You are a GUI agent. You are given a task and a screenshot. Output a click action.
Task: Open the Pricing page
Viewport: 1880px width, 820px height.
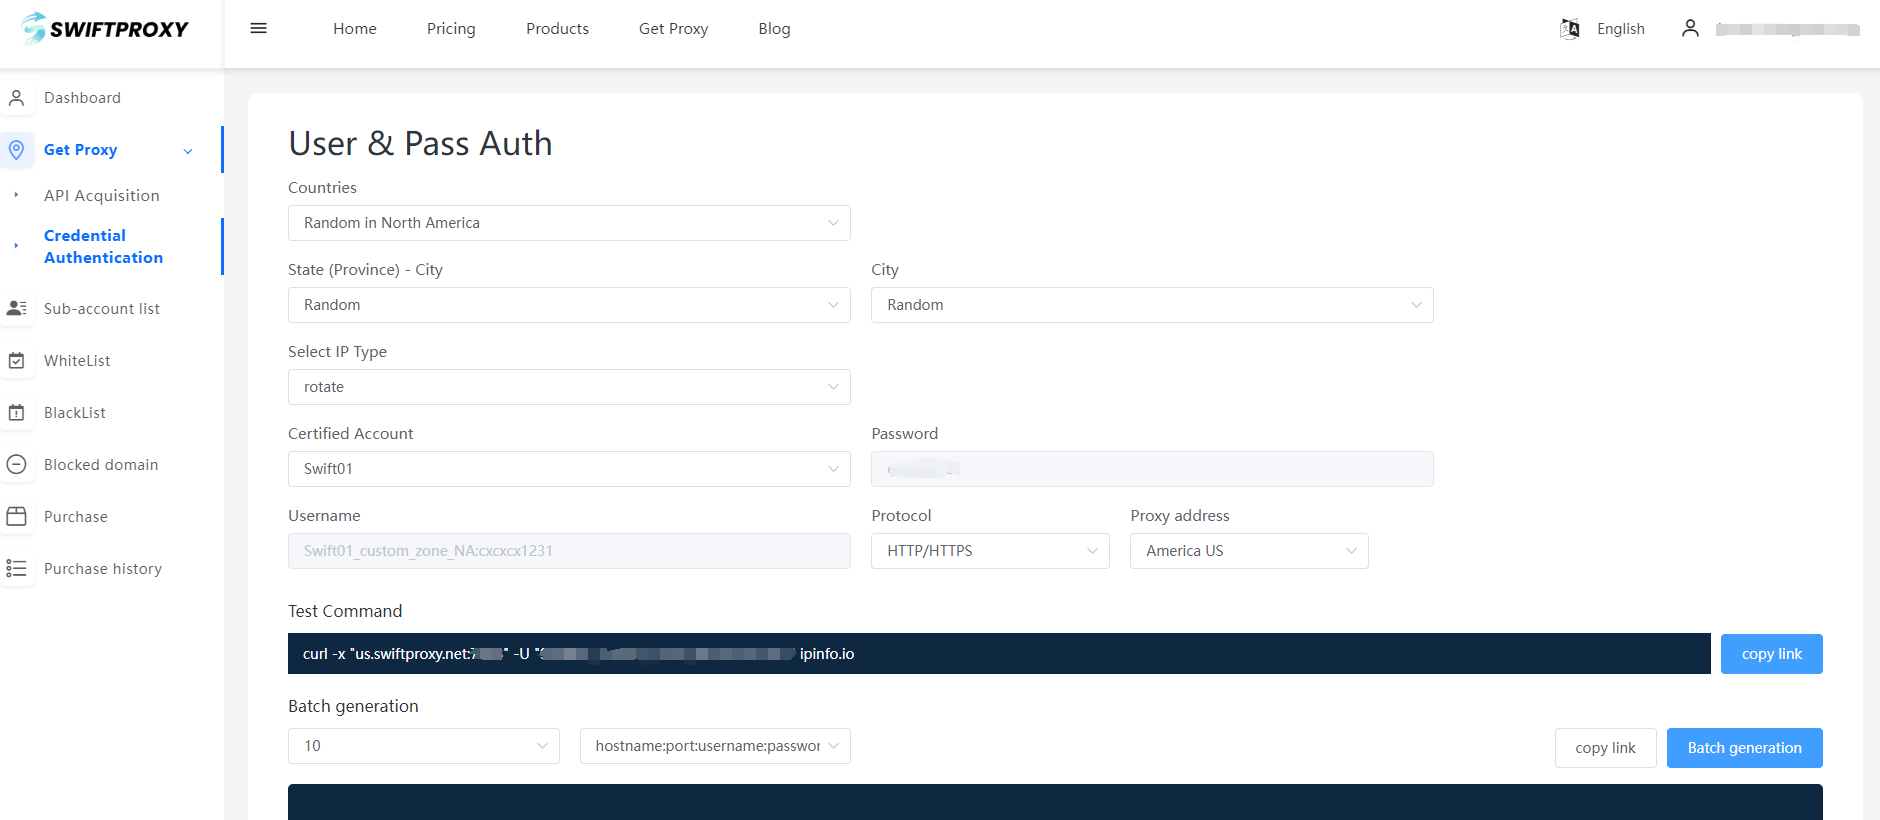[451, 29]
